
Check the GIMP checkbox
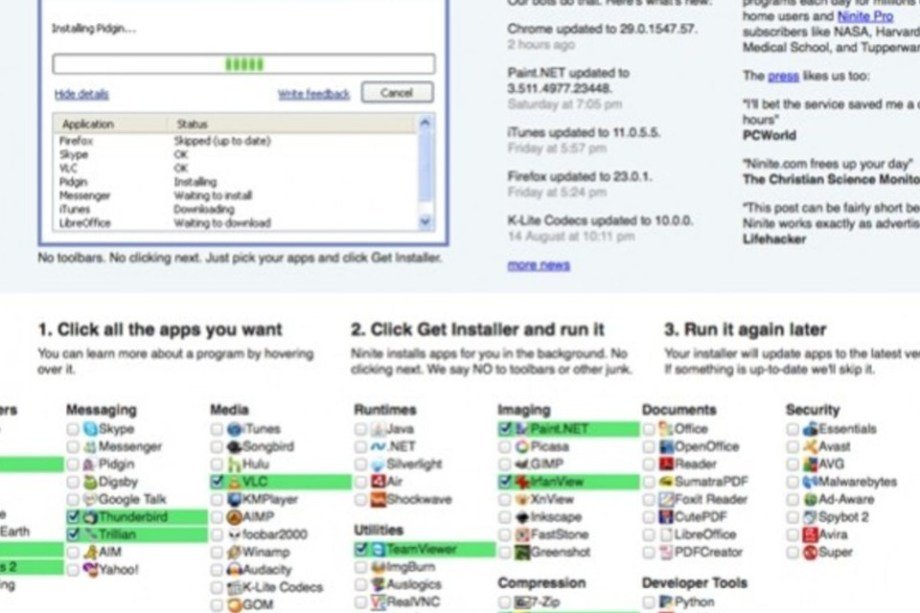505,465
